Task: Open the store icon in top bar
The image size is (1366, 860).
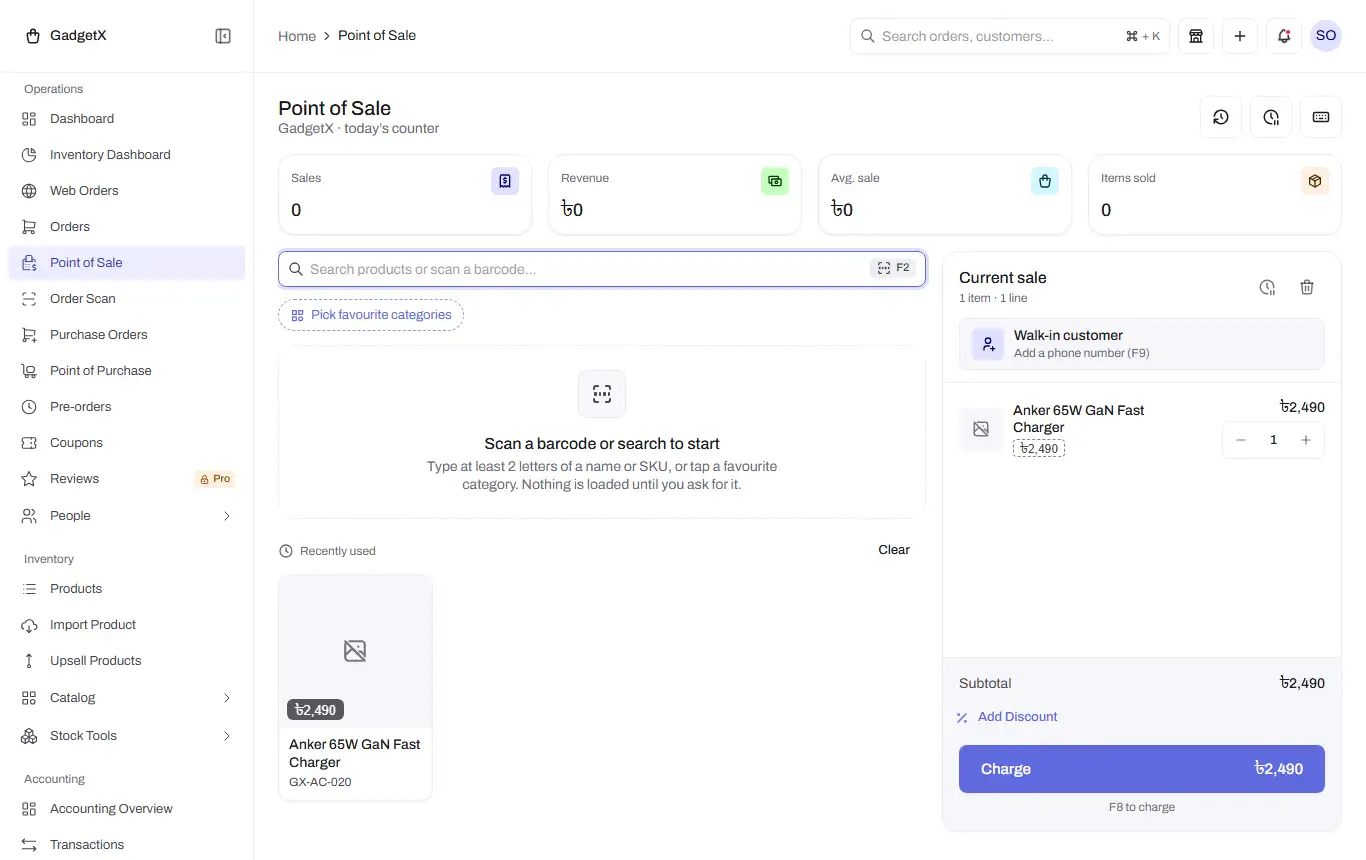Action: (1195, 36)
